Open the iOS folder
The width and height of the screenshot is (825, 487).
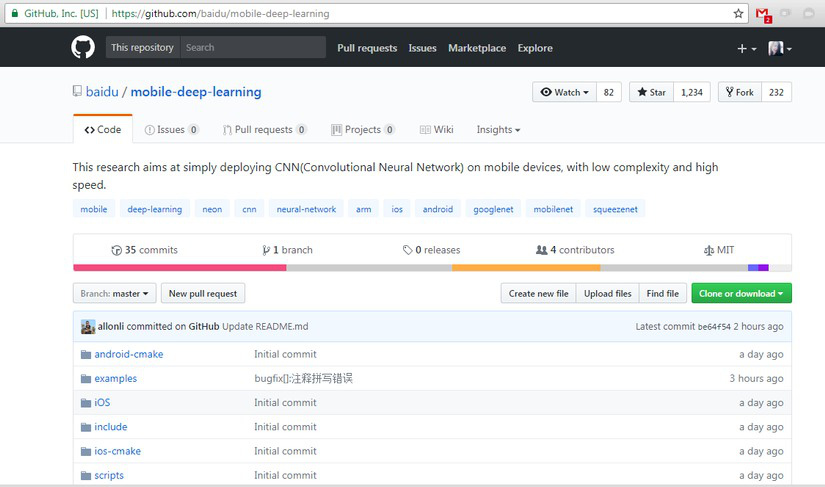pyautogui.click(x=102, y=402)
